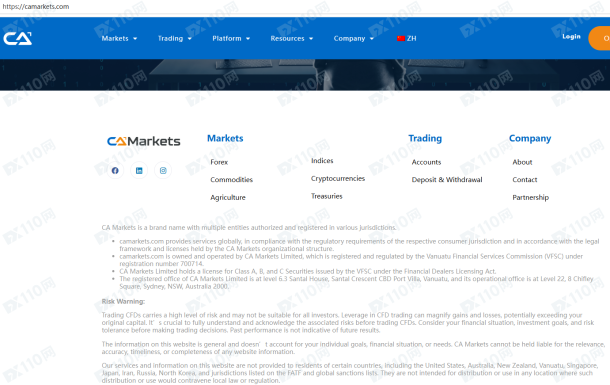Image resolution: width=610 pixels, height=385 pixels.
Task: Expand the Markets dropdown menu
Action: tap(119, 38)
